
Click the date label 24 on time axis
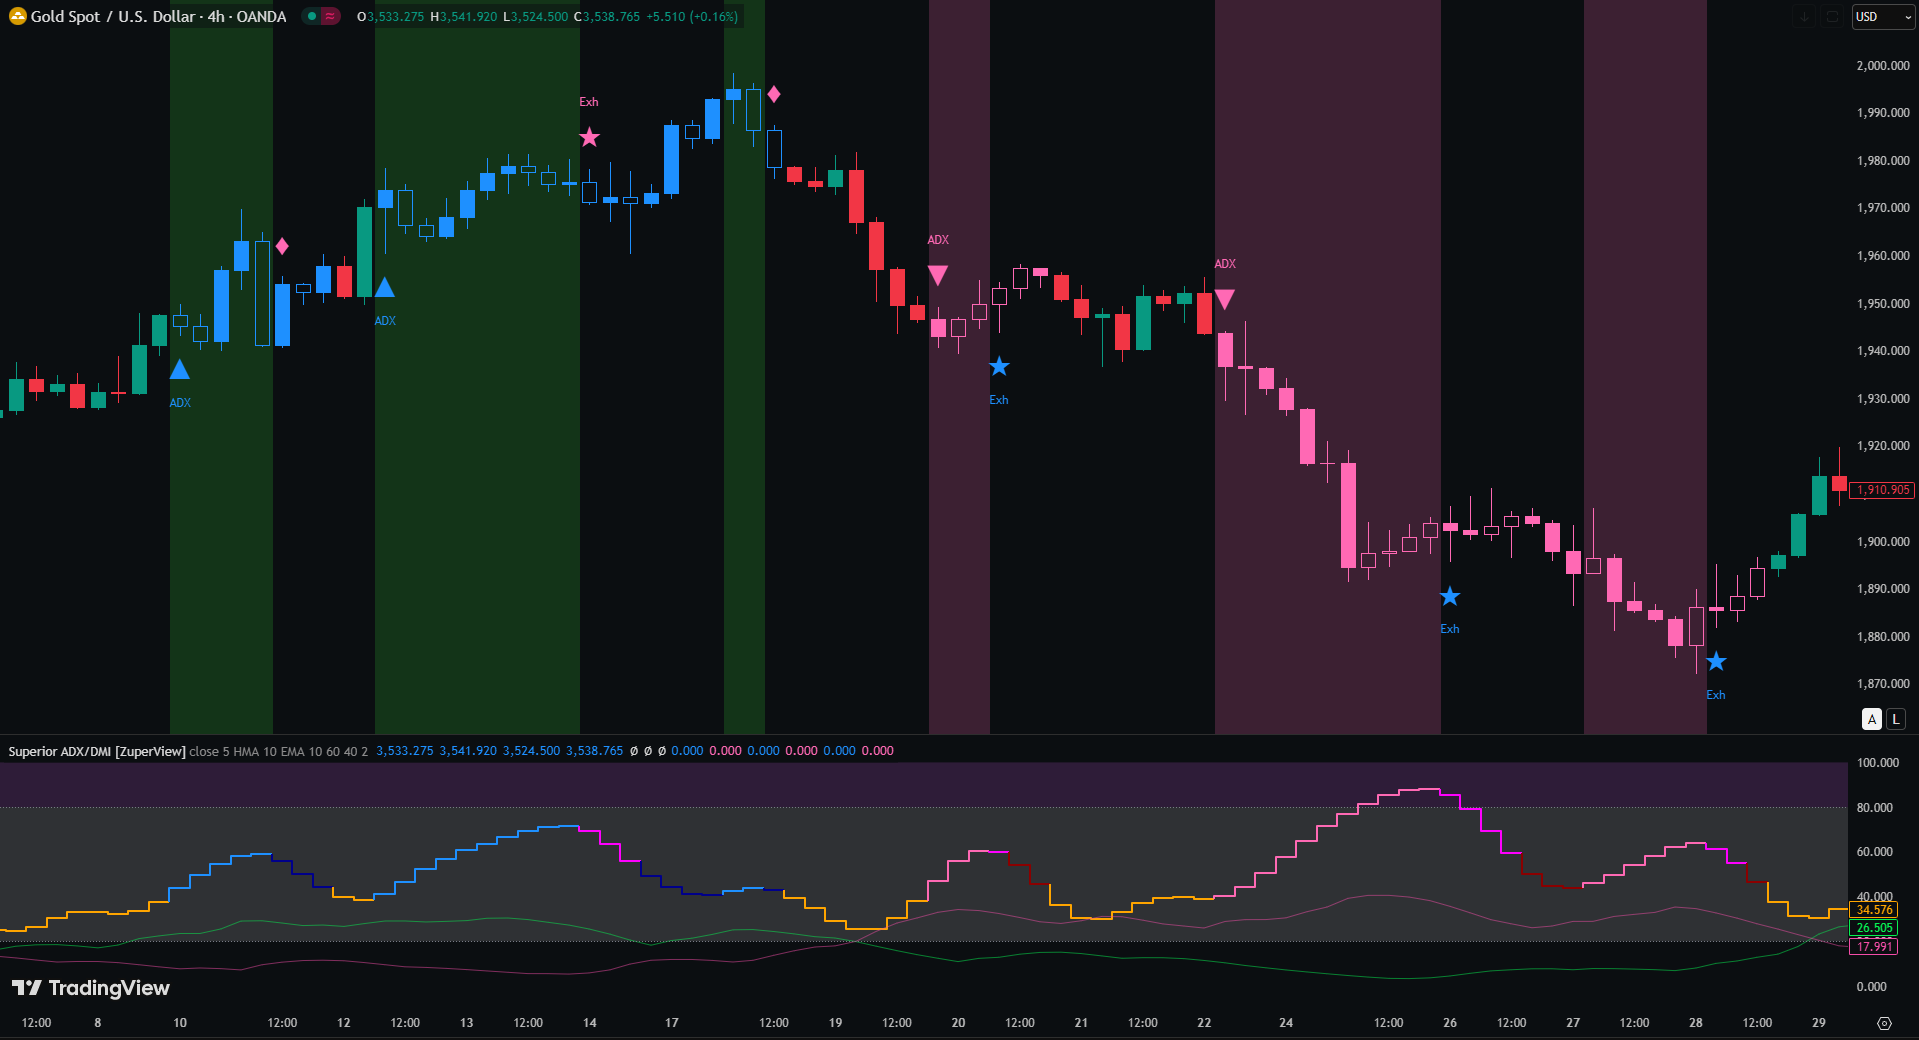click(x=1286, y=1023)
